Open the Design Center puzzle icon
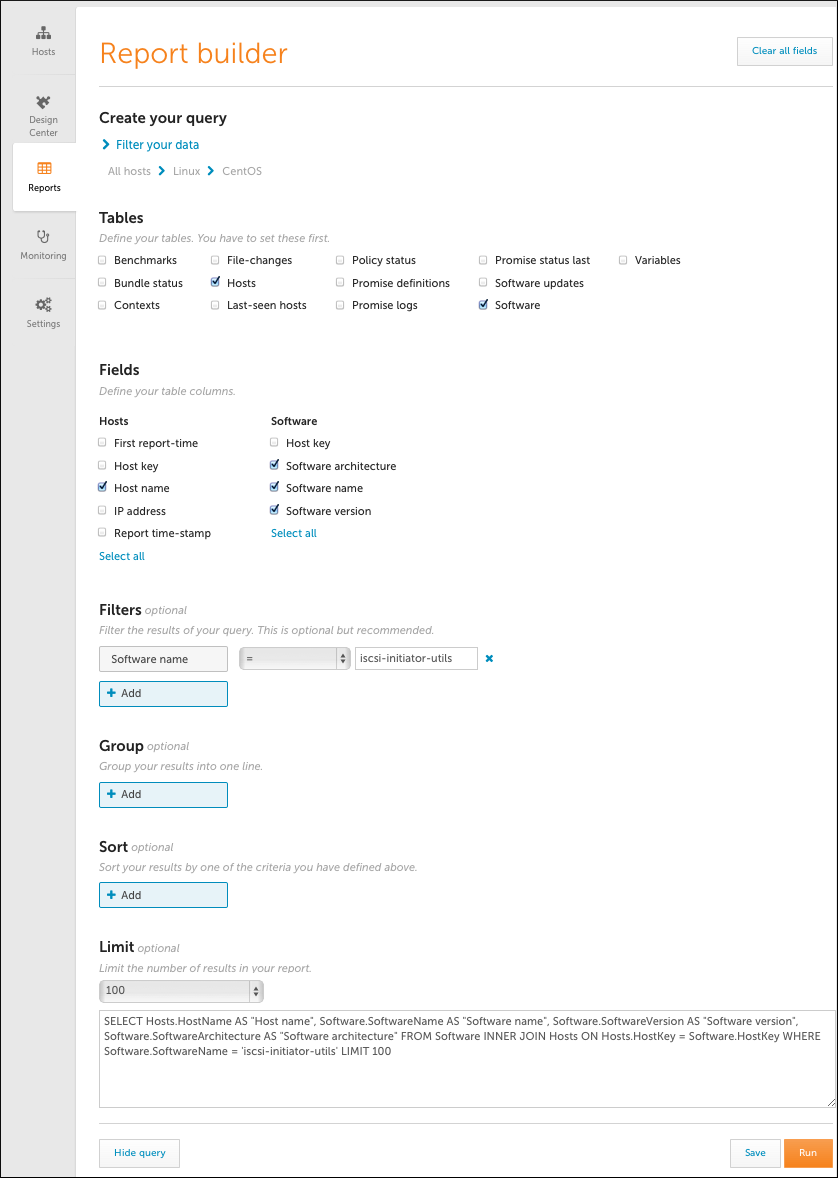Screen dimensions: 838x1178 44,102
